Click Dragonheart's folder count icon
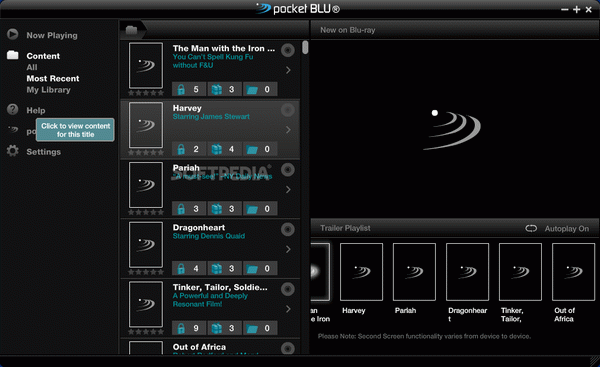This screenshot has width=600, height=367. tap(252, 269)
